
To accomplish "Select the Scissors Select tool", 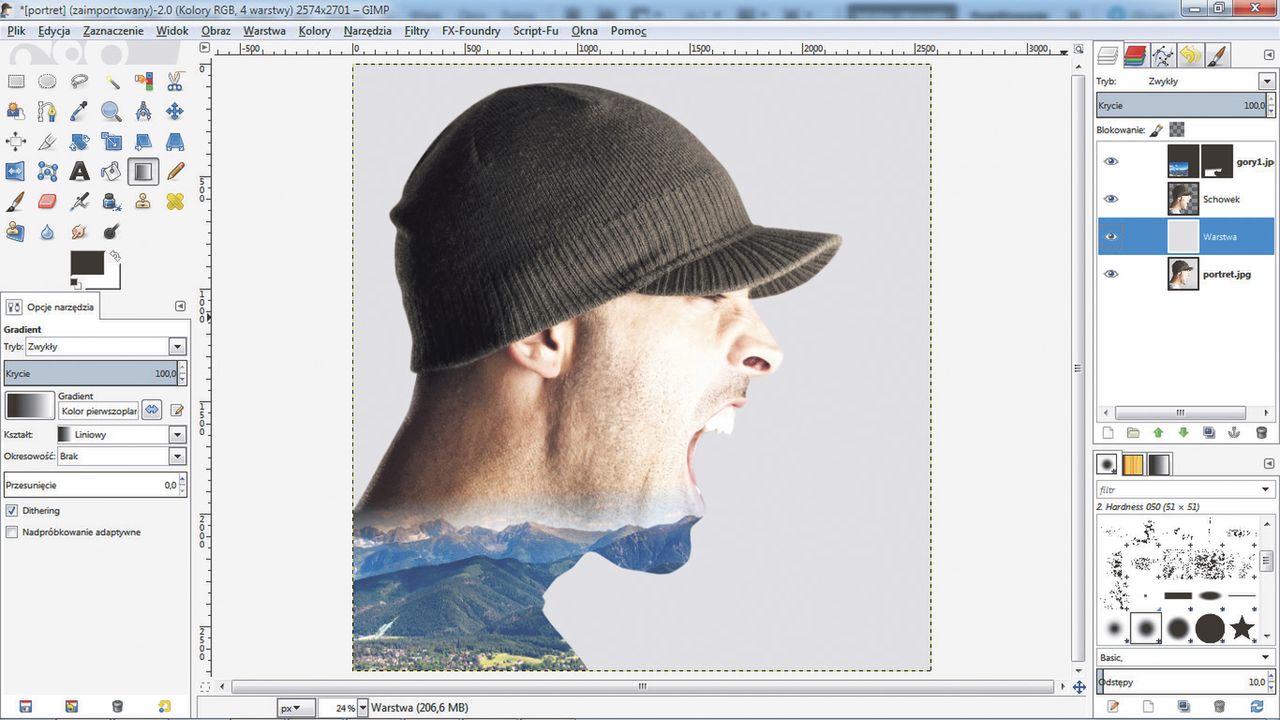I will click(175, 81).
